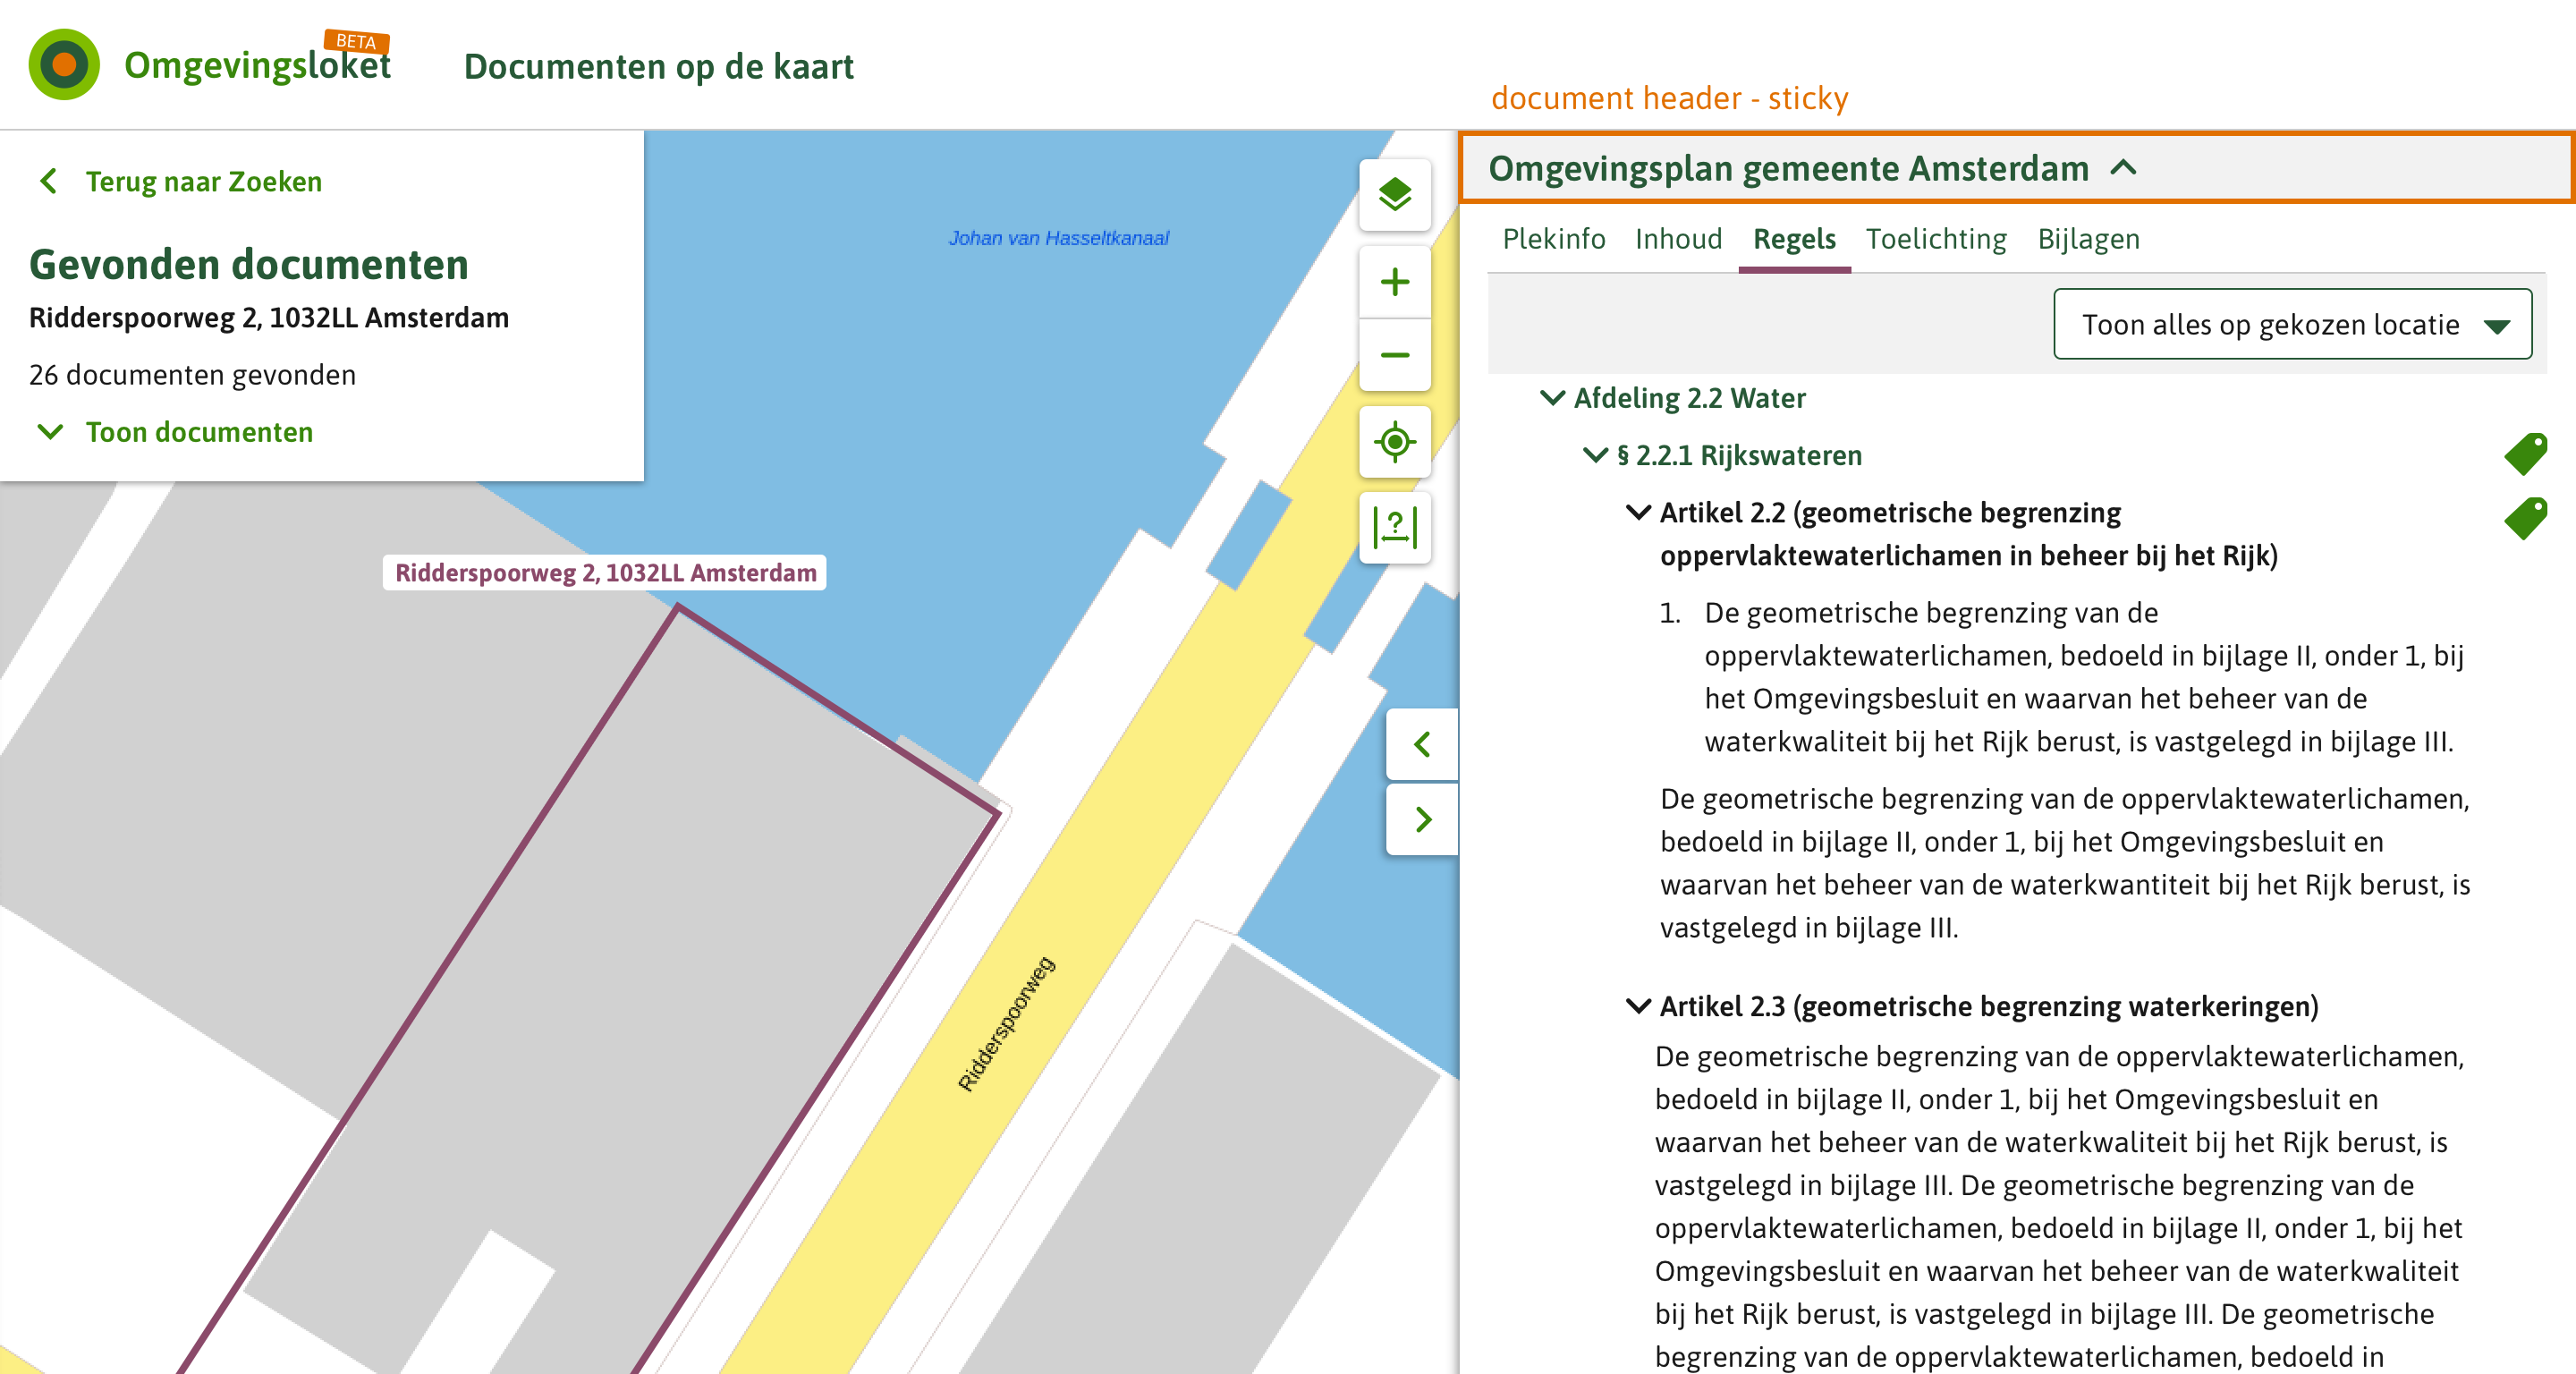Click the Omgevingsloket circular logo icon

click(64, 65)
